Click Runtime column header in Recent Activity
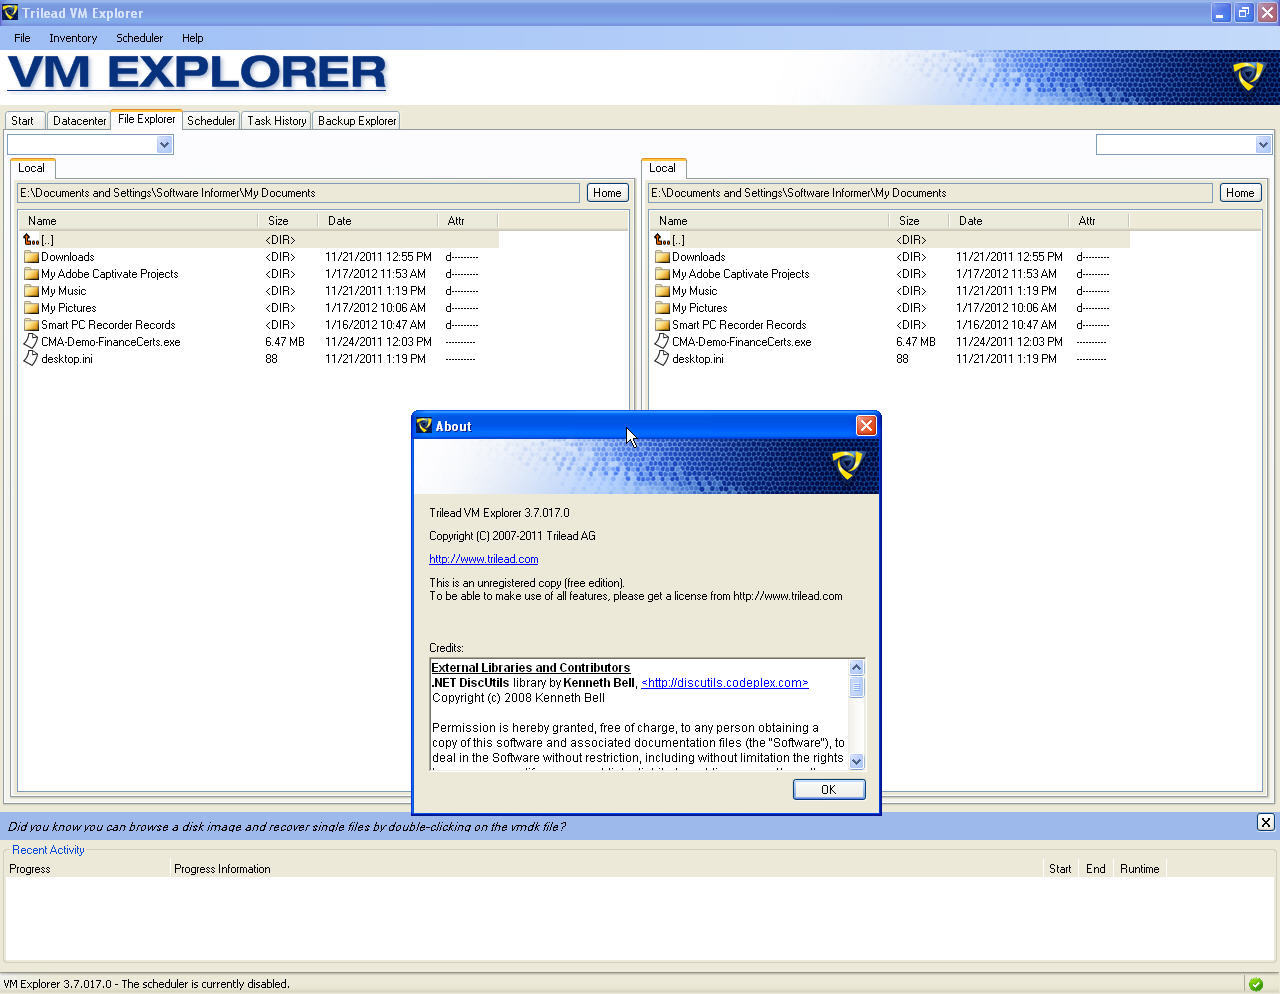The height and width of the screenshot is (994, 1280). click(x=1140, y=869)
